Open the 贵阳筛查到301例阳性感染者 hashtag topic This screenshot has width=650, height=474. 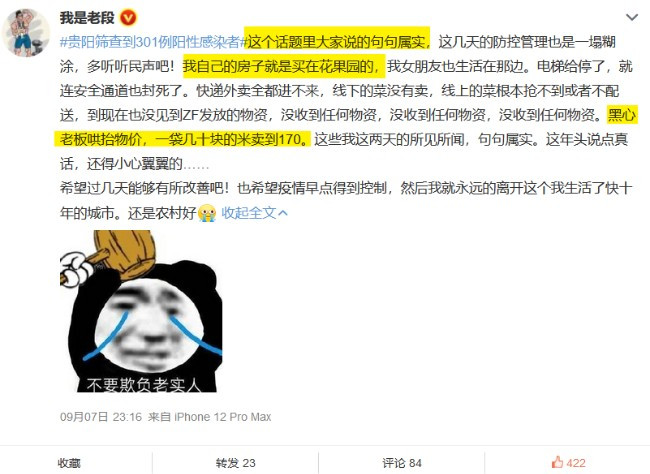pos(153,42)
